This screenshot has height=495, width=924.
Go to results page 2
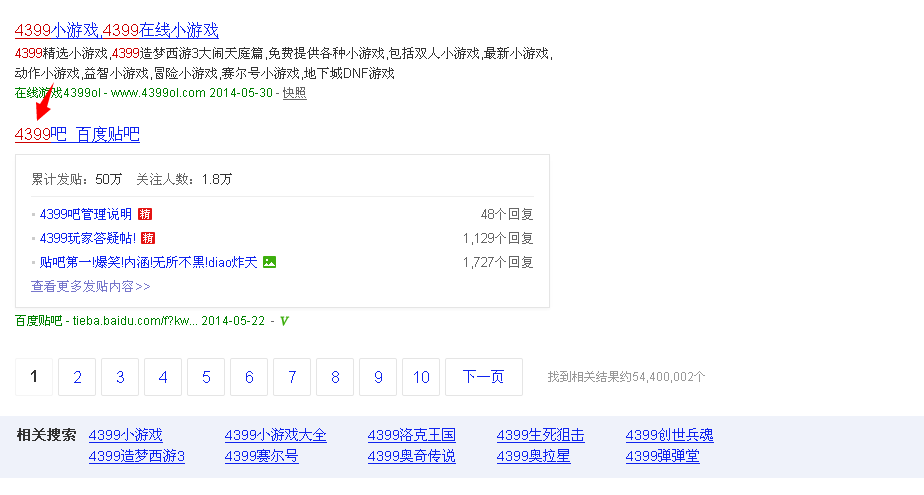pos(77,377)
